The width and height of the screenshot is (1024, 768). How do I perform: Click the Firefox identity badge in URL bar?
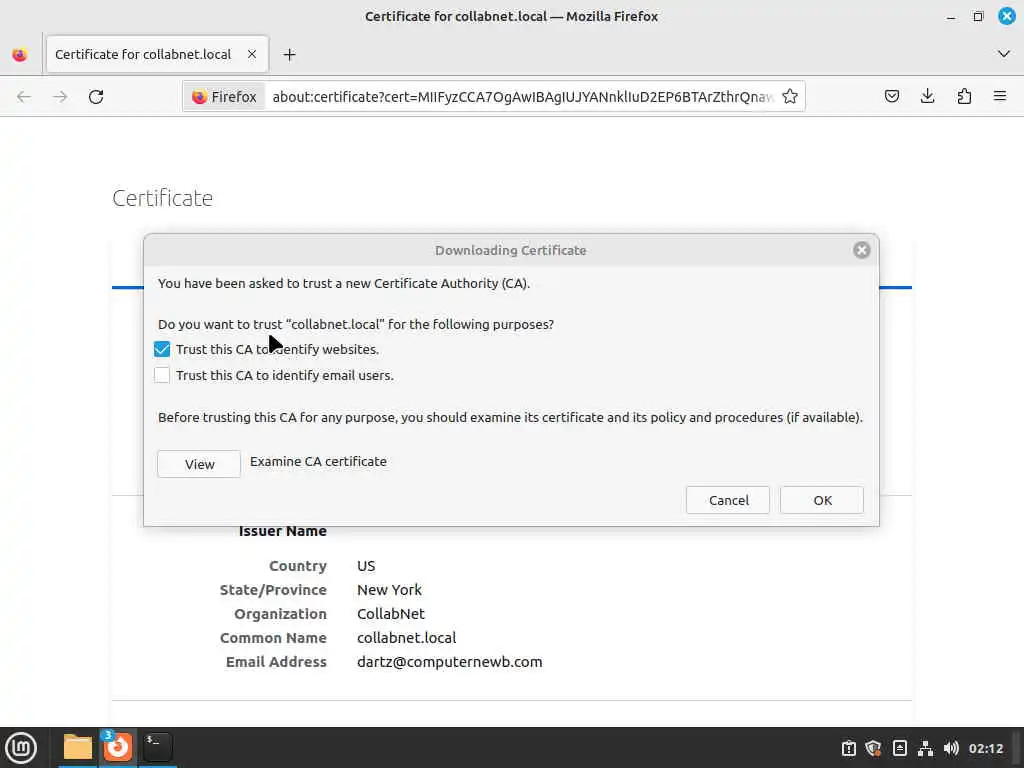pyautogui.click(x=224, y=97)
